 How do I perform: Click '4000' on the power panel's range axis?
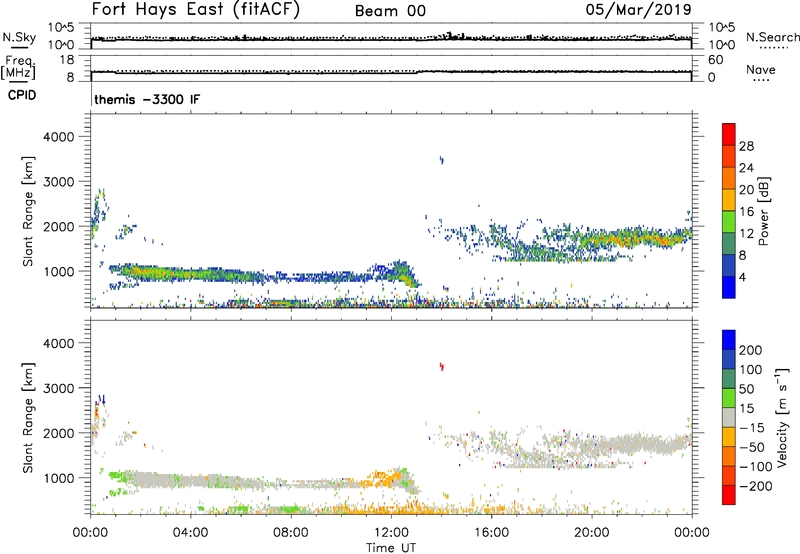[x=58, y=137]
